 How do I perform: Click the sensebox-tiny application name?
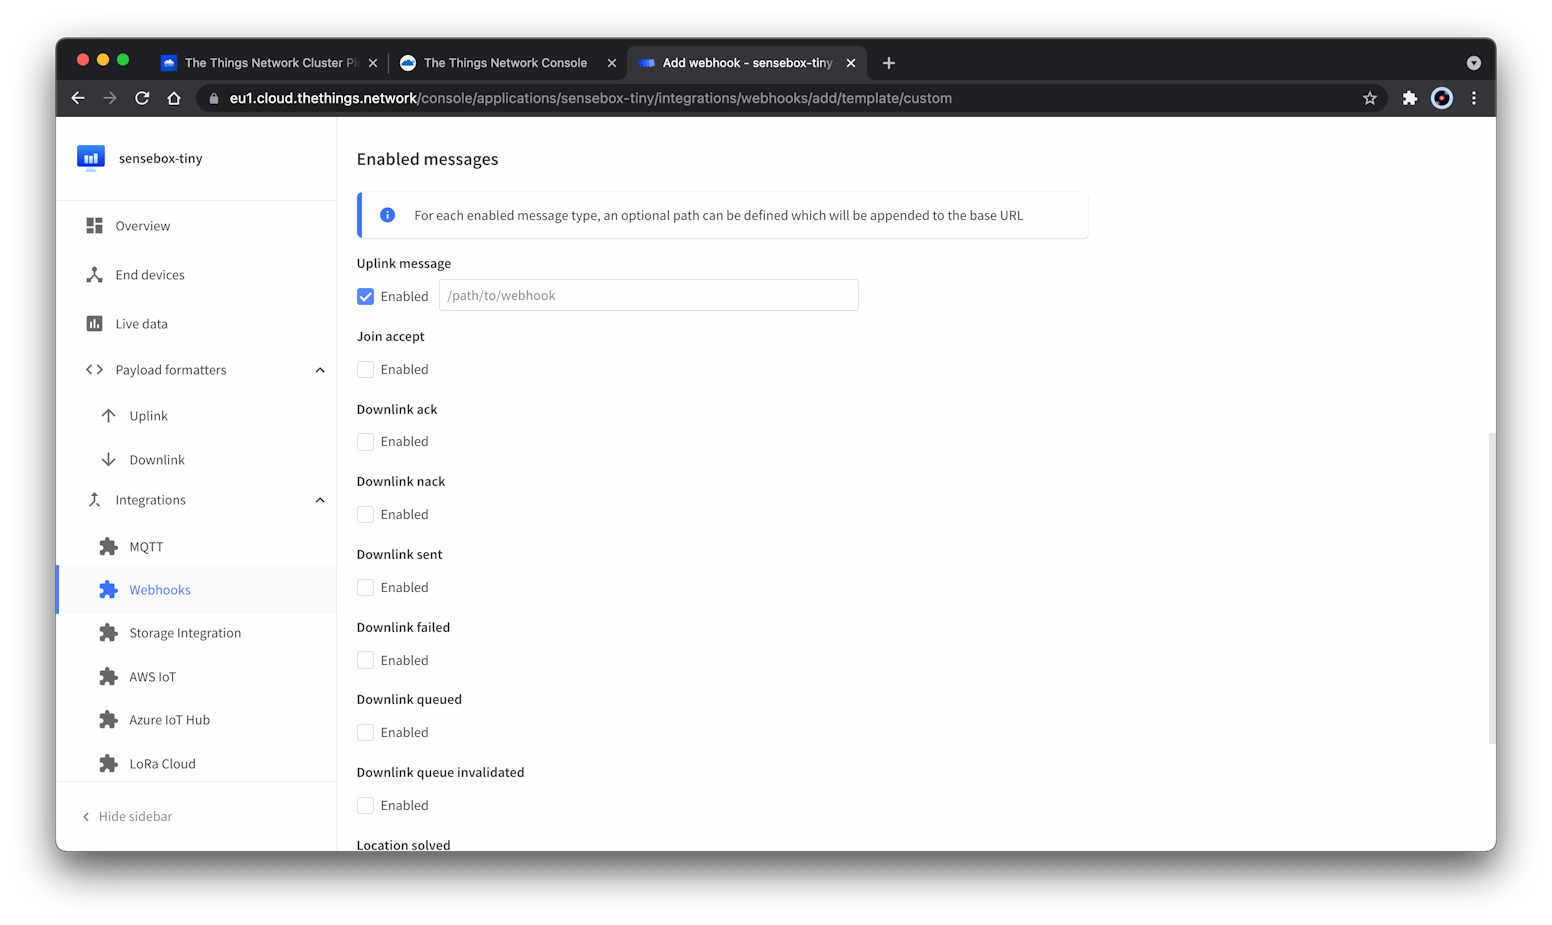pyautogui.click(x=160, y=158)
